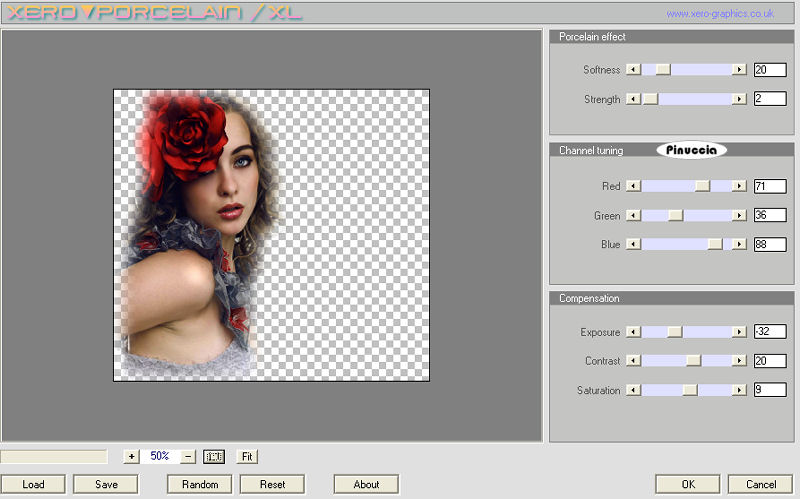Click the left arrow of Contrast slider
This screenshot has width=800, height=499.
[633, 361]
